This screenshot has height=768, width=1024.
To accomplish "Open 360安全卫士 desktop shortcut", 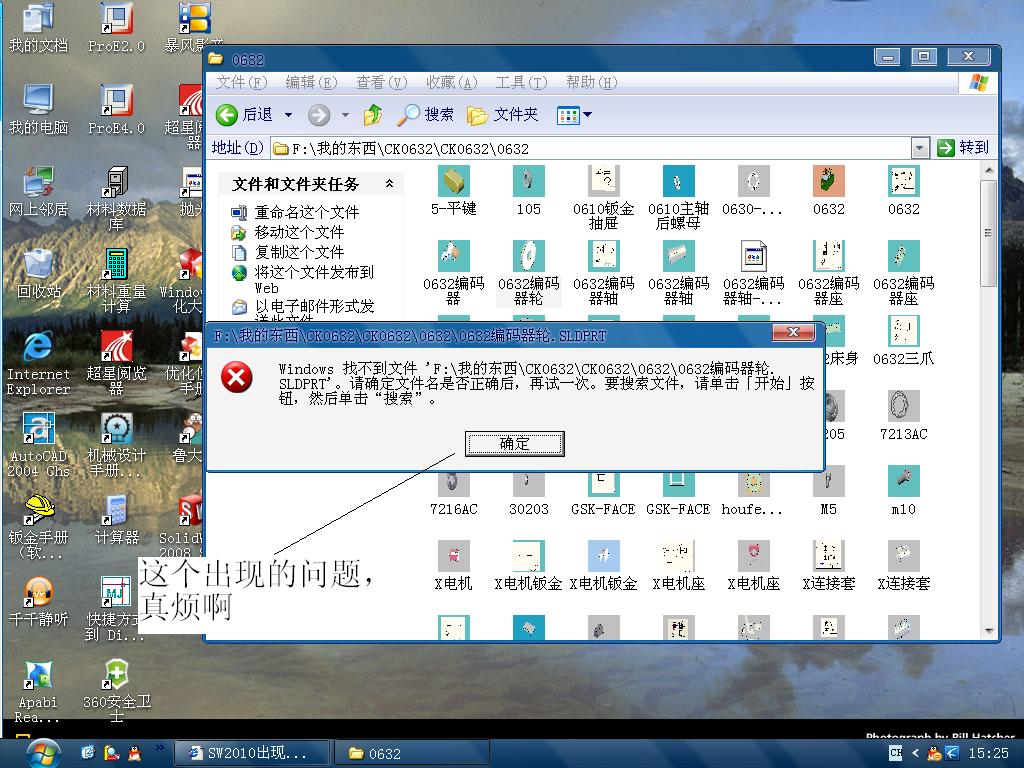I will tap(116, 690).
